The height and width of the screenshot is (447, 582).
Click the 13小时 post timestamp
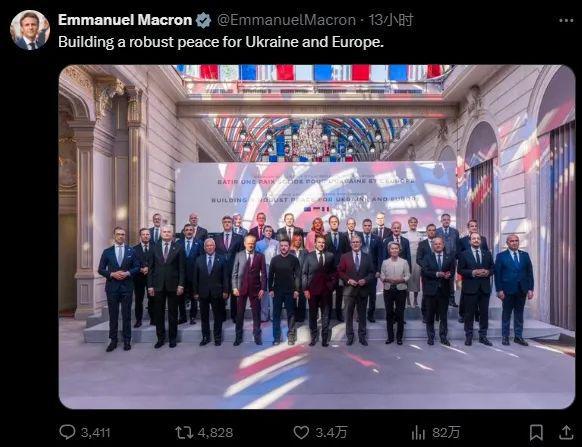(391, 20)
